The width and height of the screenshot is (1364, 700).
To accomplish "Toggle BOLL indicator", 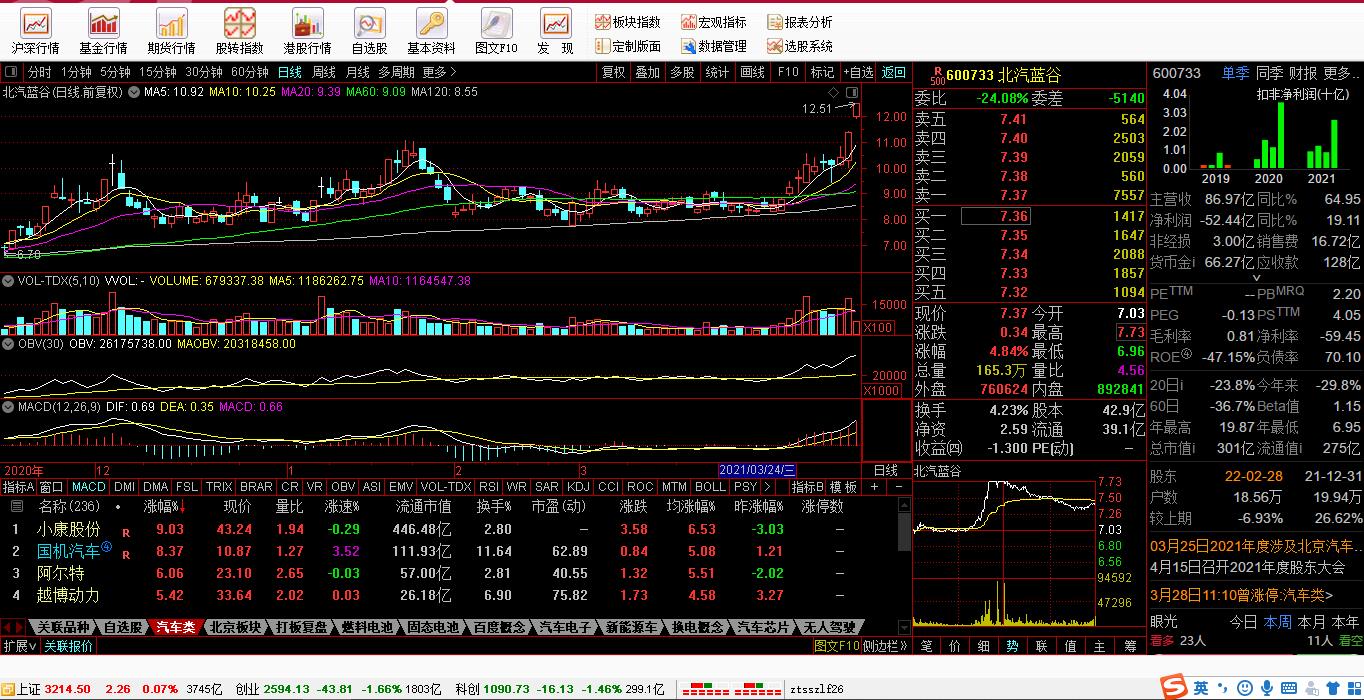I will [x=710, y=487].
